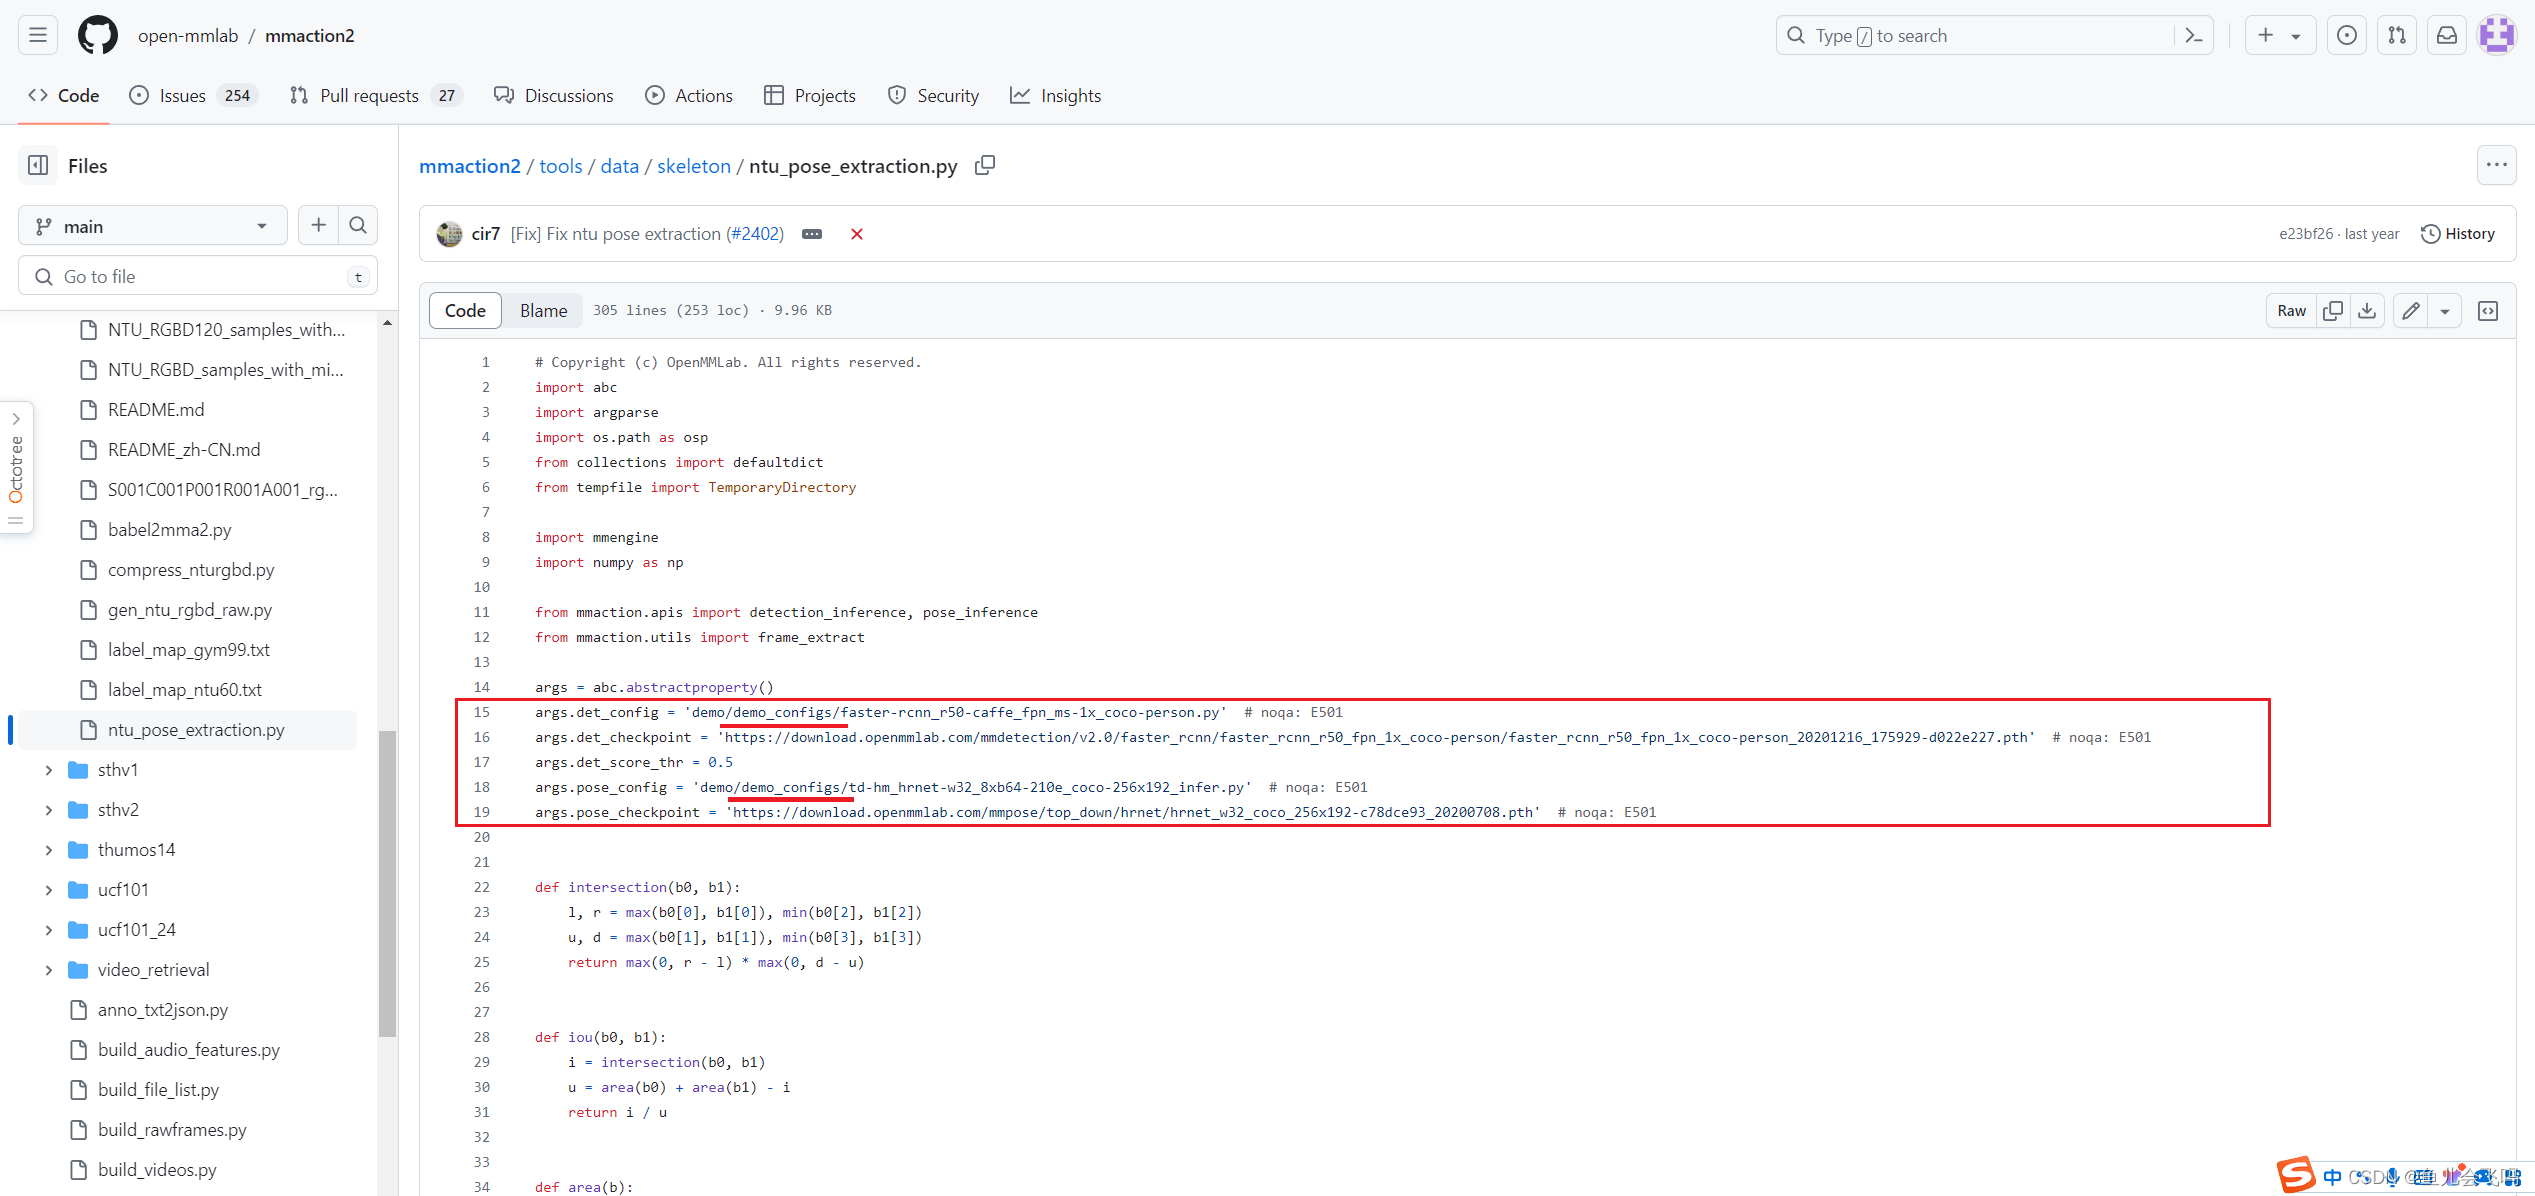This screenshot has width=2535, height=1196.
Task: Switch to the Blame tab
Action: coord(541,310)
